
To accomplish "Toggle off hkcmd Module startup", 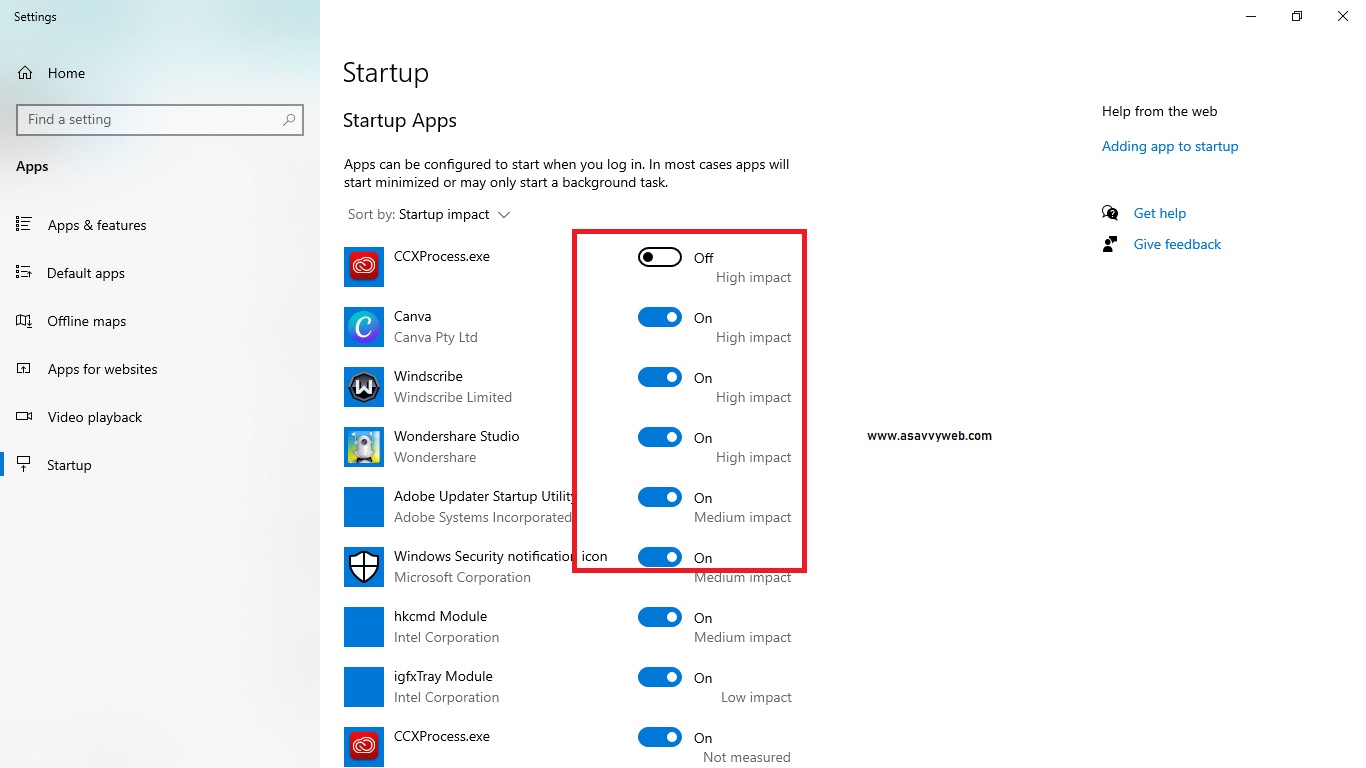I will (659, 617).
